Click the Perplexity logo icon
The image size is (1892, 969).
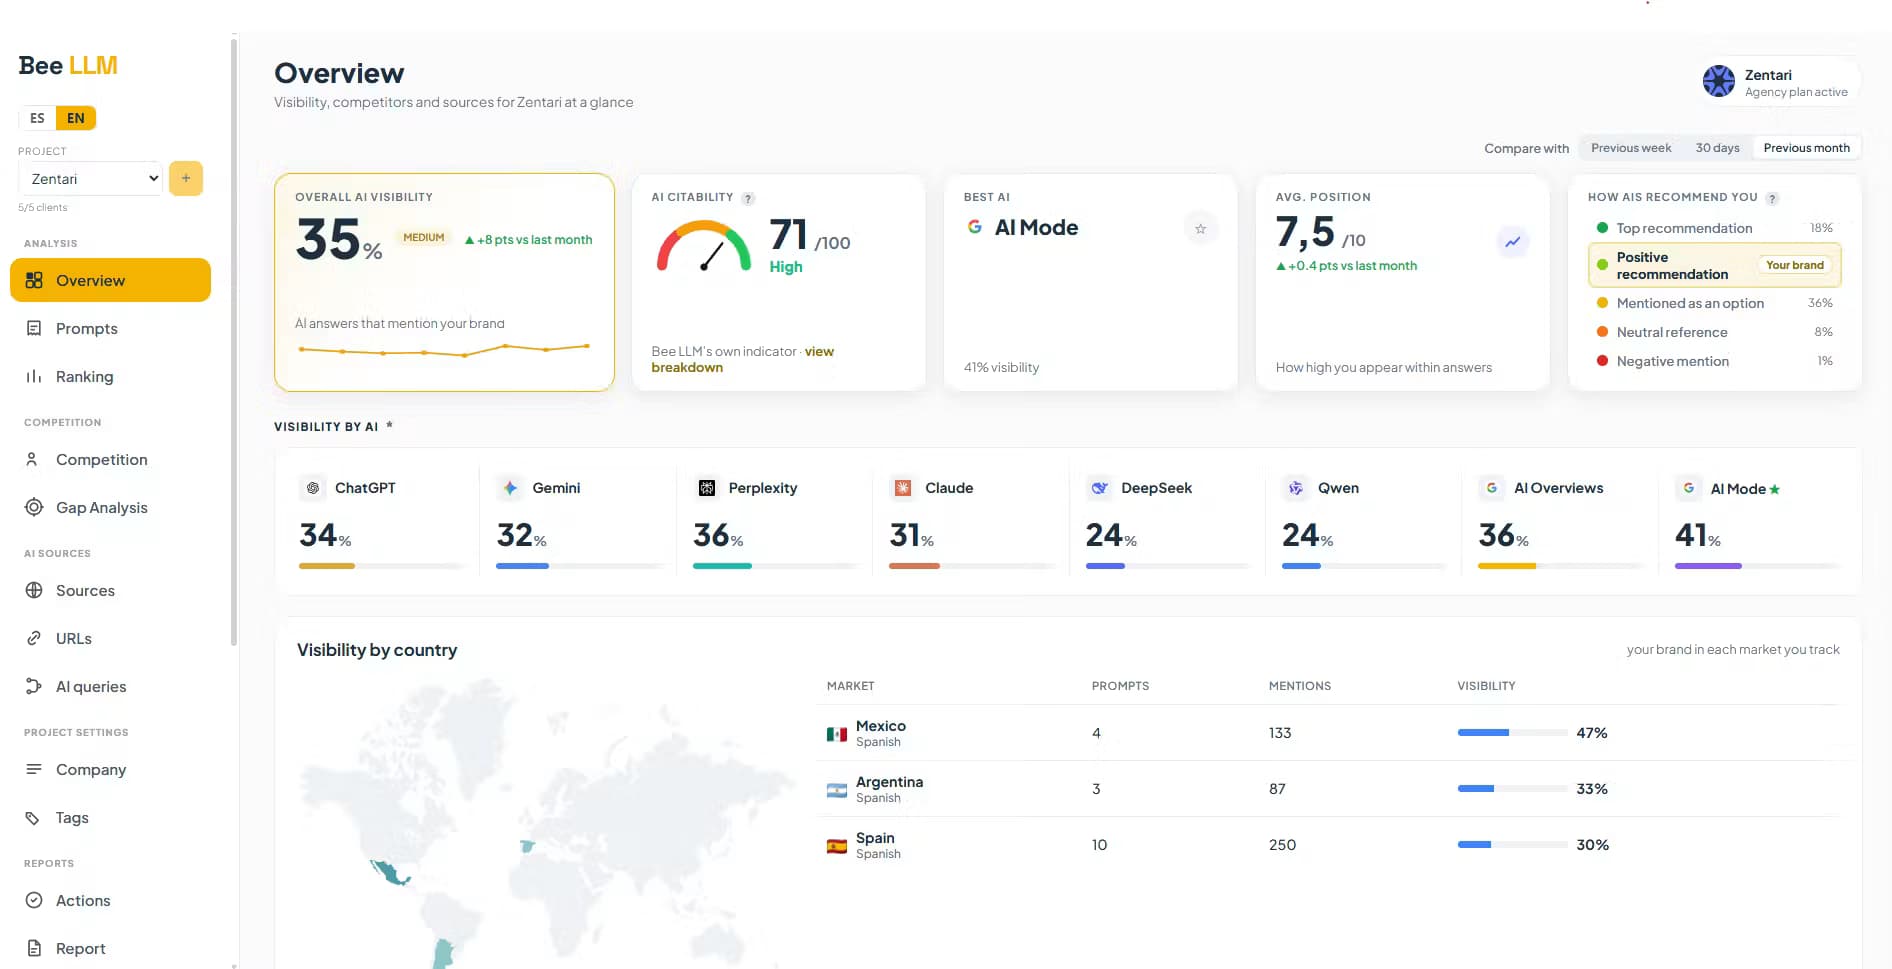707,488
